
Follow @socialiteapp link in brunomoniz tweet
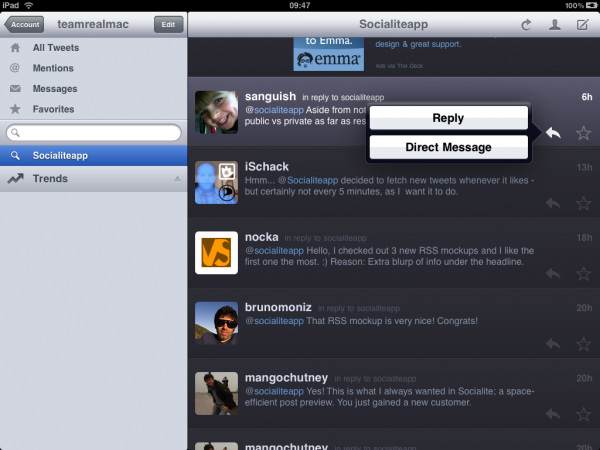pyautogui.click(x=274, y=321)
